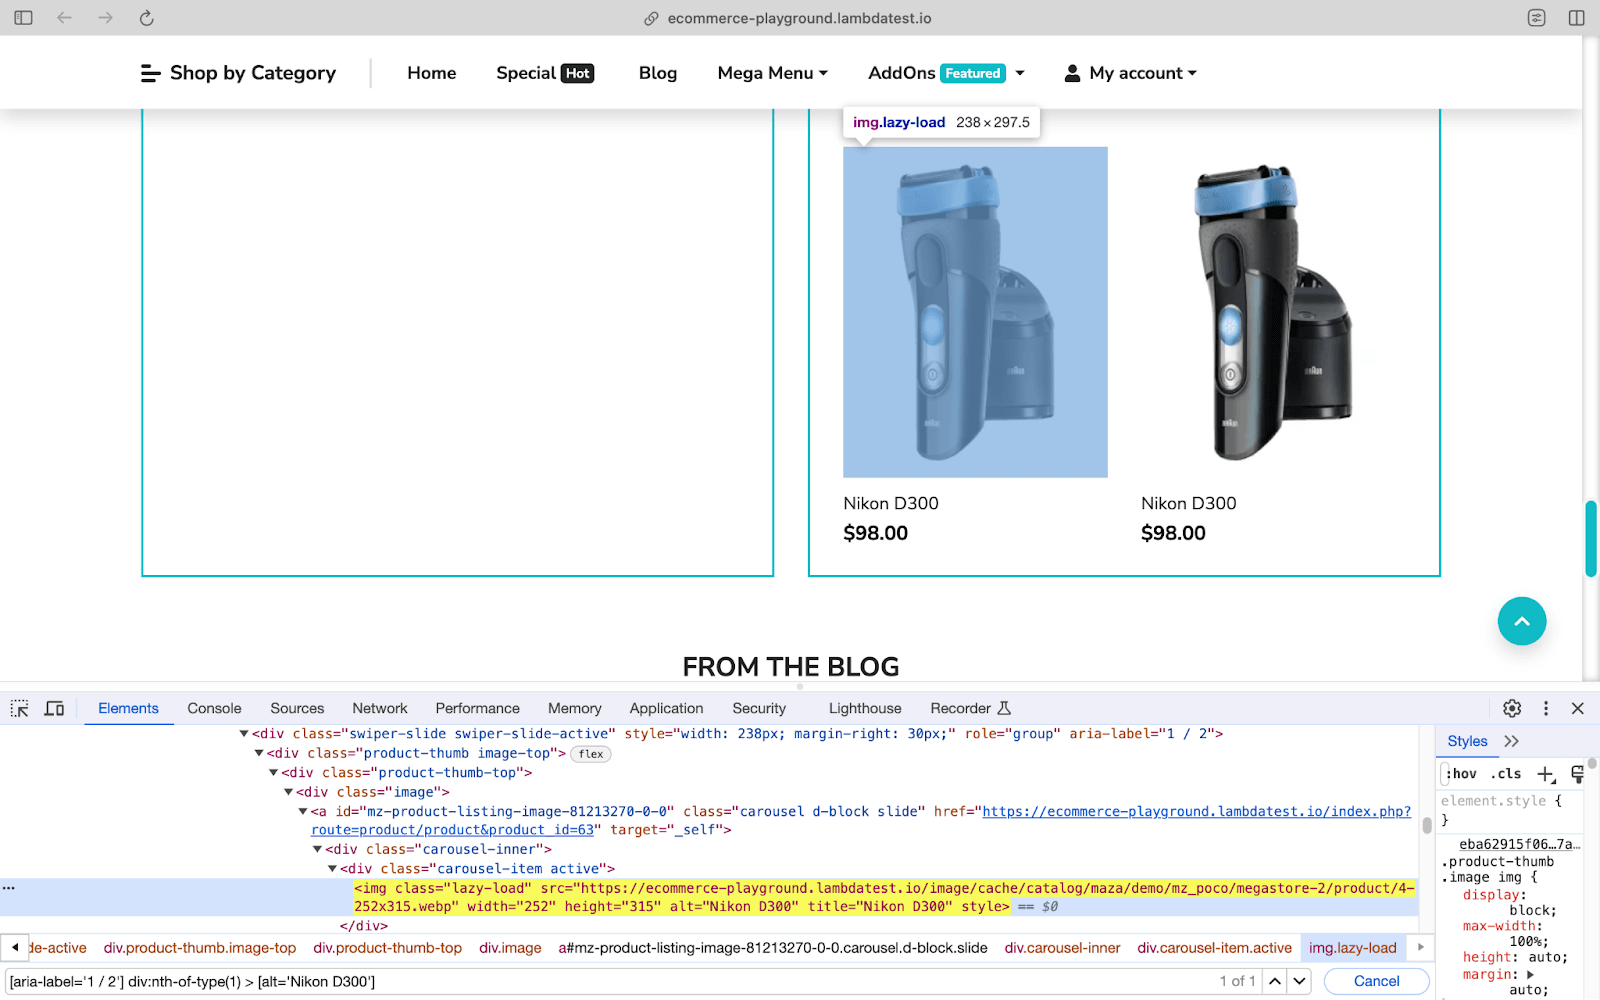Add a new style rule with the plus icon
This screenshot has width=1600, height=1000.
click(1546, 773)
